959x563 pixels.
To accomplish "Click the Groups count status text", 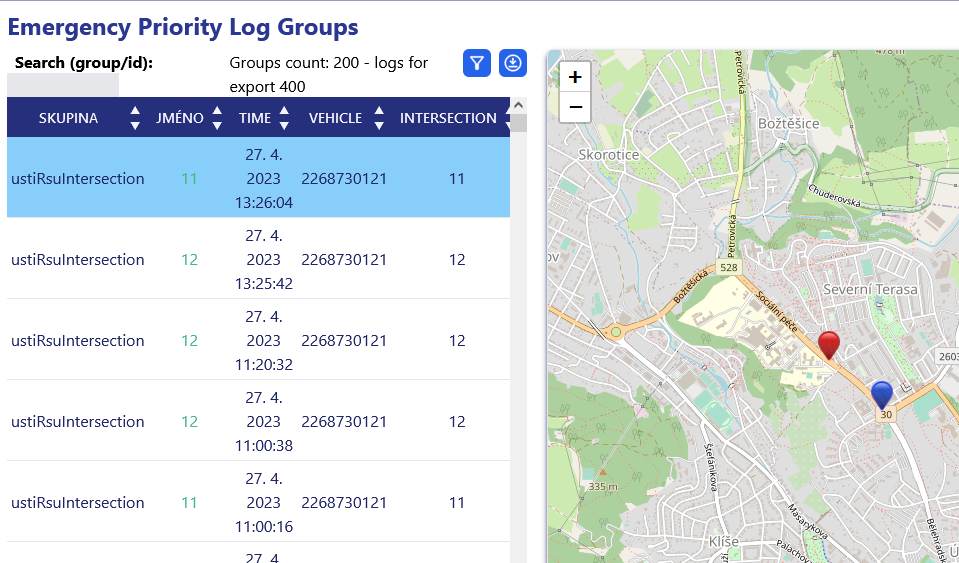I will (328, 75).
